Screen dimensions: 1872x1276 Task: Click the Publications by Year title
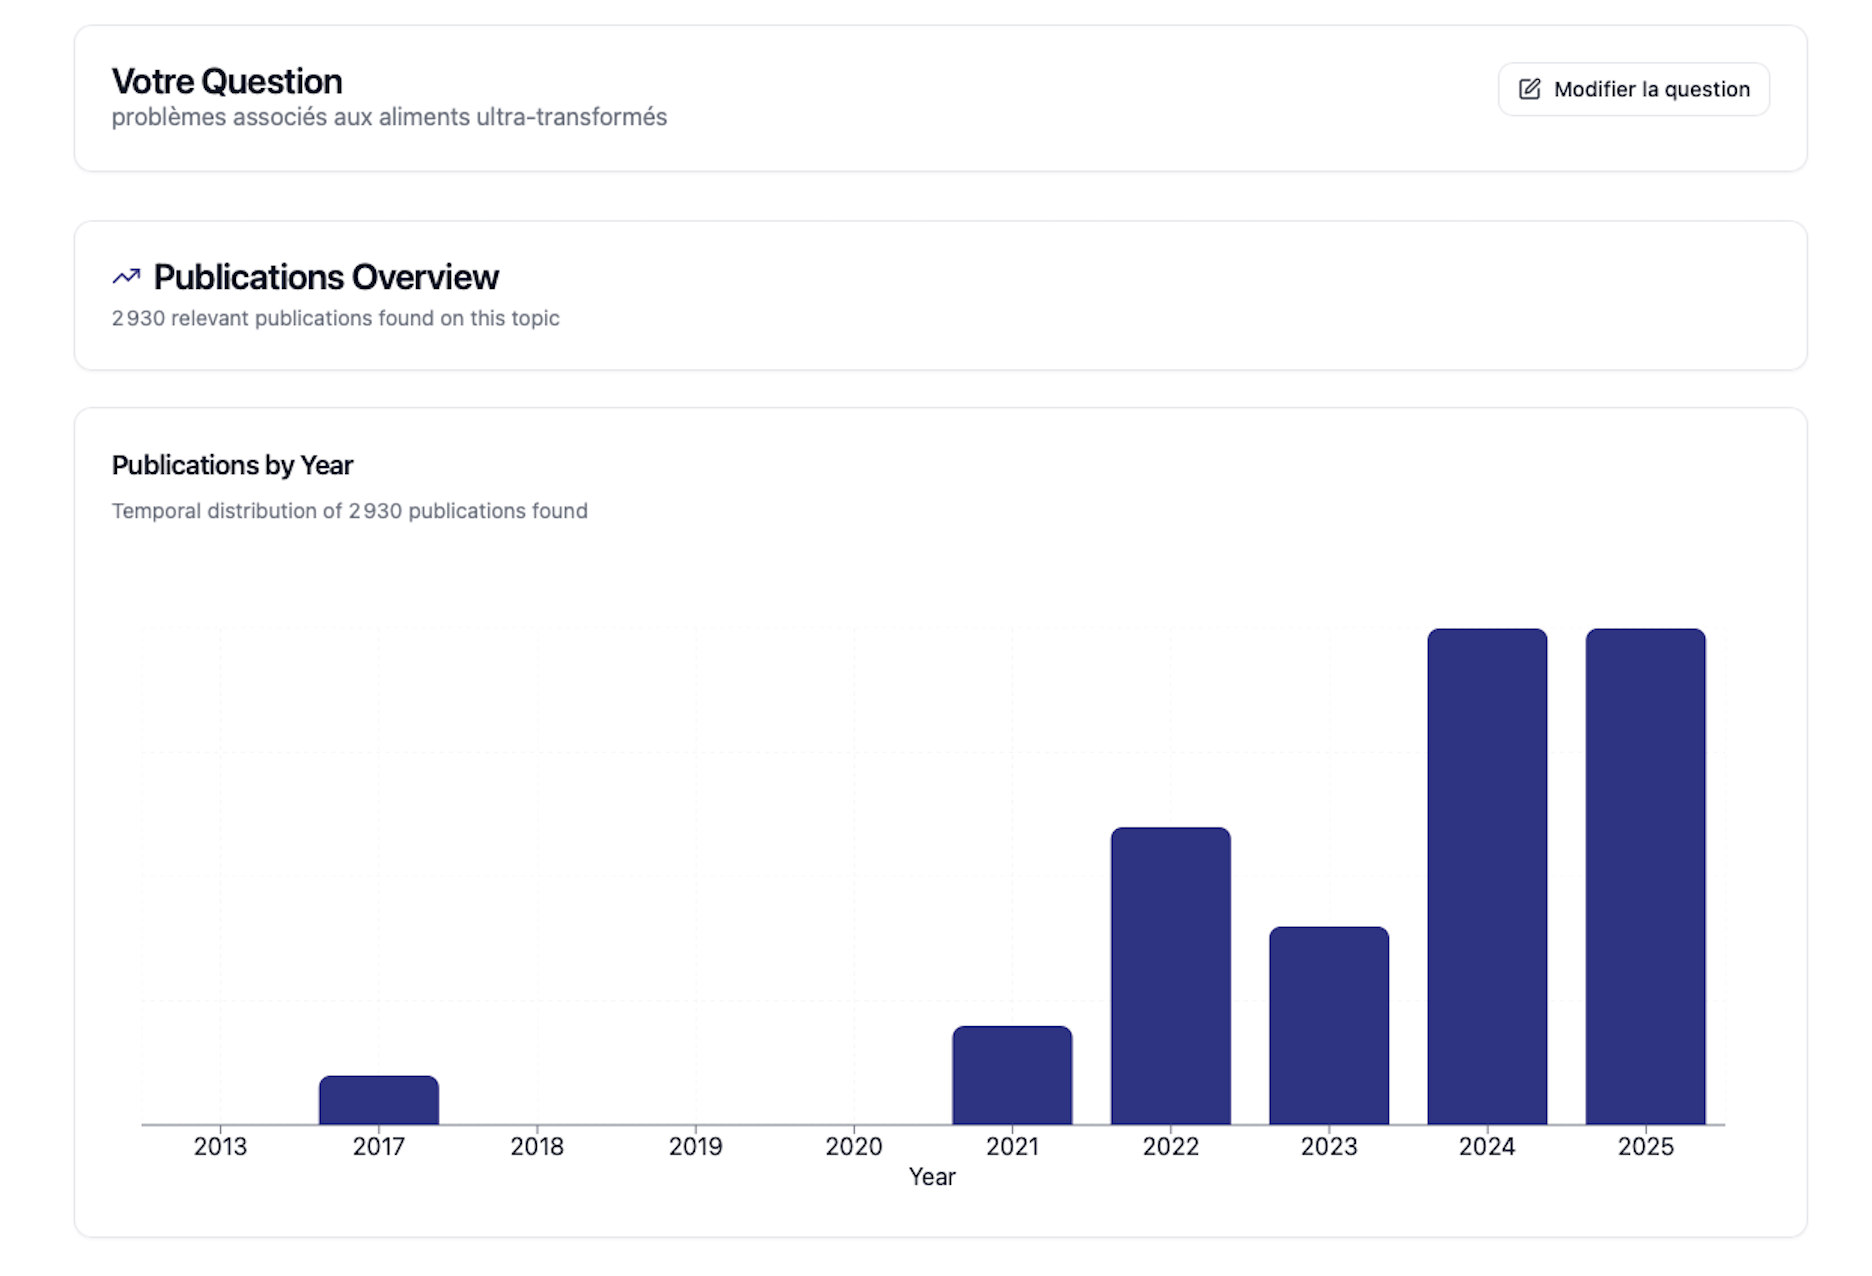[232, 465]
